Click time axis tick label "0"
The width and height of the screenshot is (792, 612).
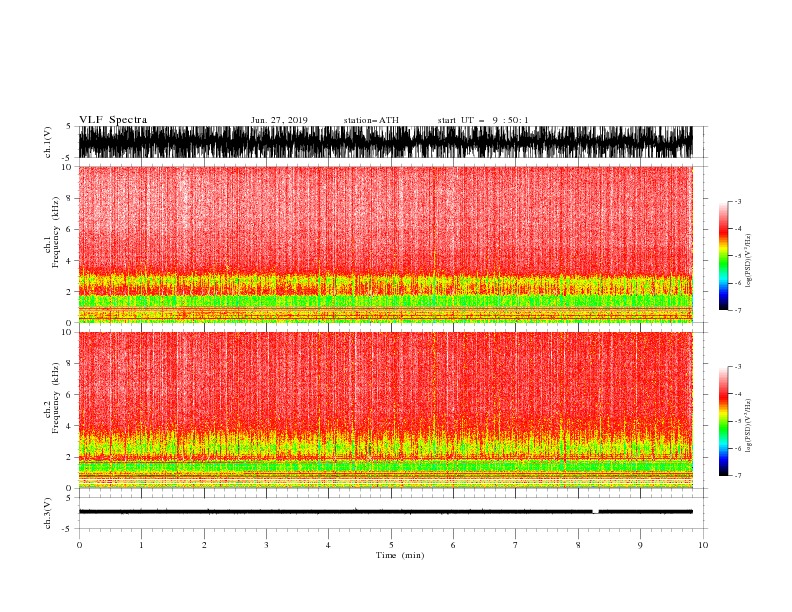pos(79,545)
